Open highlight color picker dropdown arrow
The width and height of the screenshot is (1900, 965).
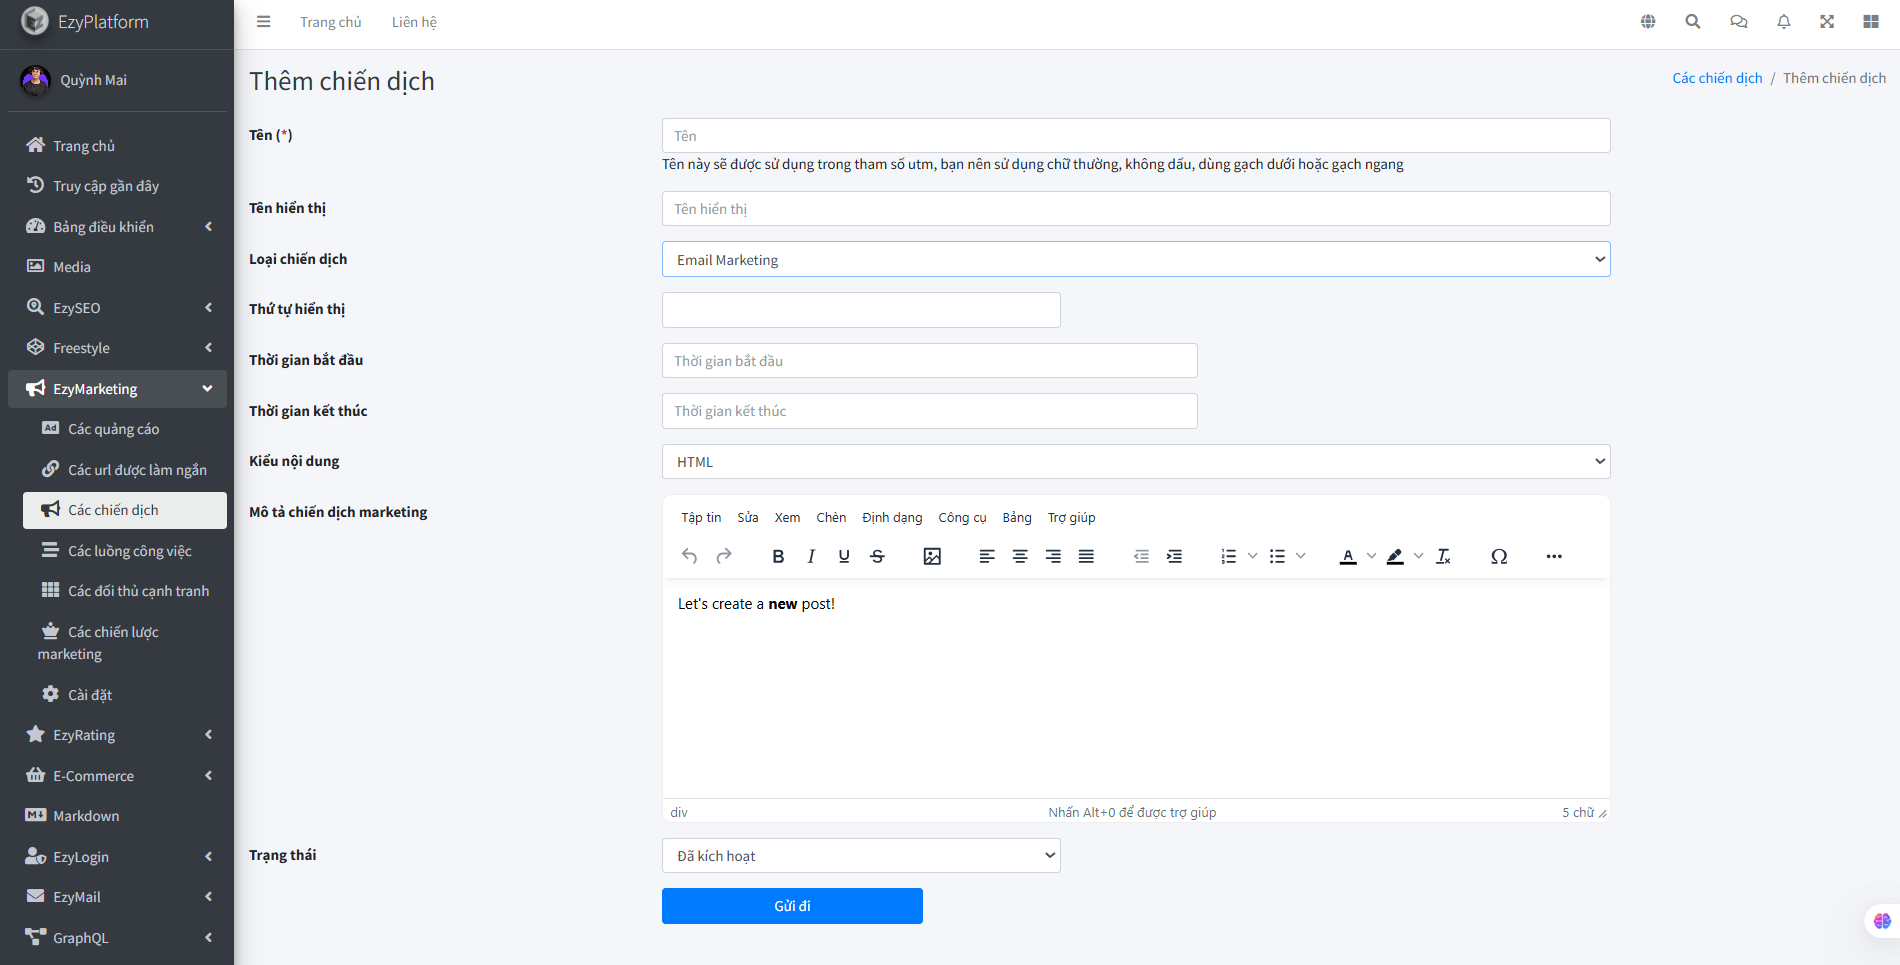coord(1418,556)
